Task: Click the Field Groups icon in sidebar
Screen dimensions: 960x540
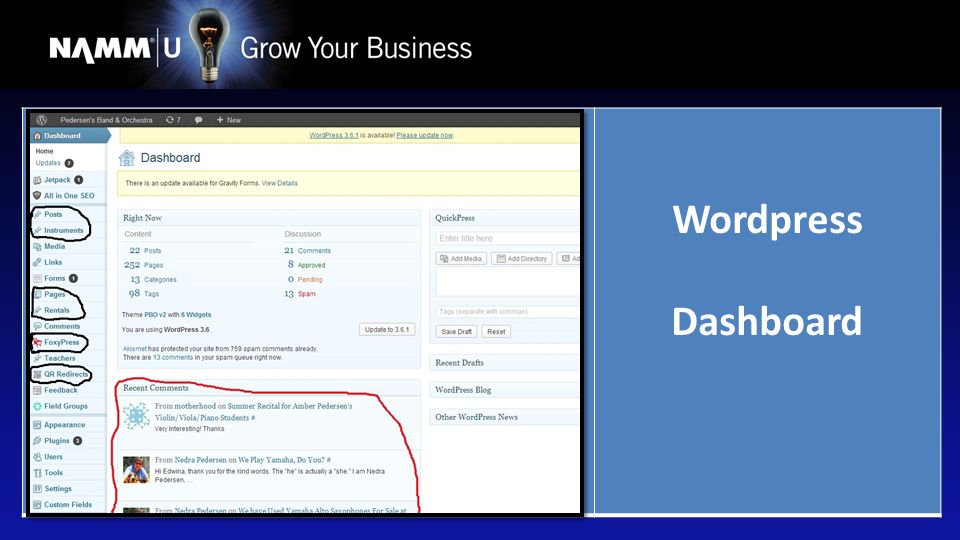Action: (37, 406)
